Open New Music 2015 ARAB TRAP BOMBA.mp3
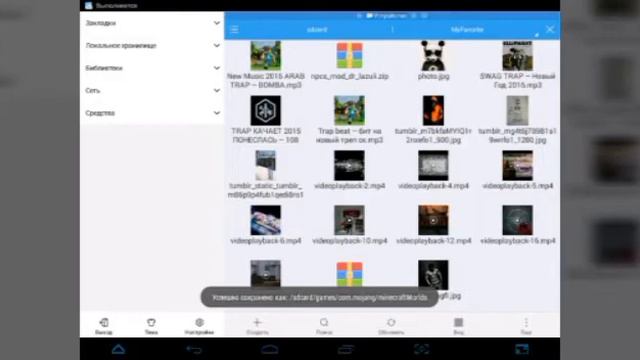The image size is (640, 360). click(x=266, y=65)
